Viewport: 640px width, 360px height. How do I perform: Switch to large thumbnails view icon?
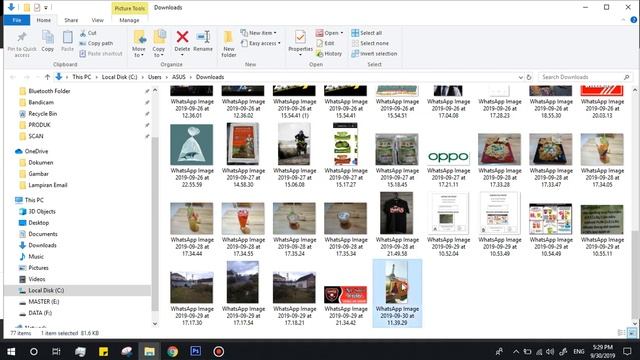point(631,333)
